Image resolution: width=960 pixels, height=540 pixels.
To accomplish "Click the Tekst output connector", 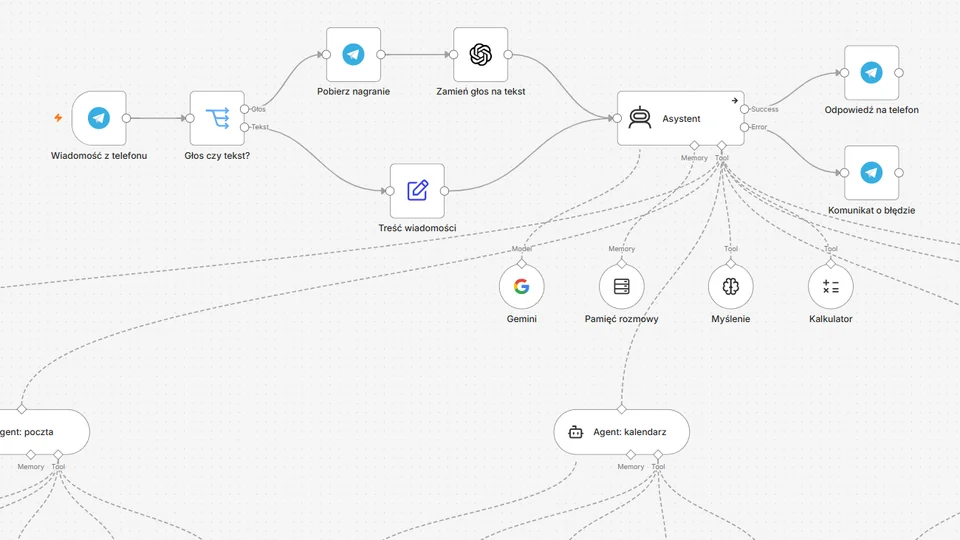I will pos(244,127).
